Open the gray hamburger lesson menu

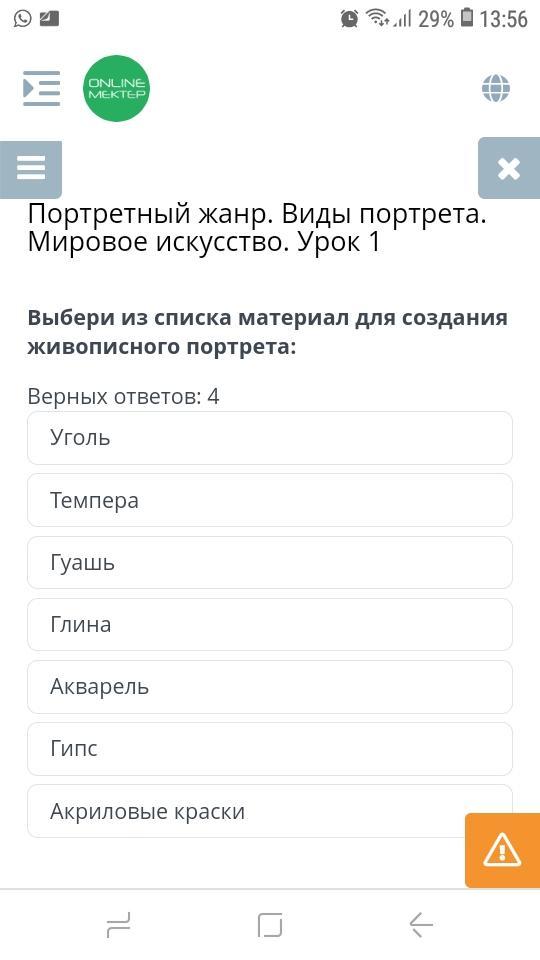tap(31, 170)
